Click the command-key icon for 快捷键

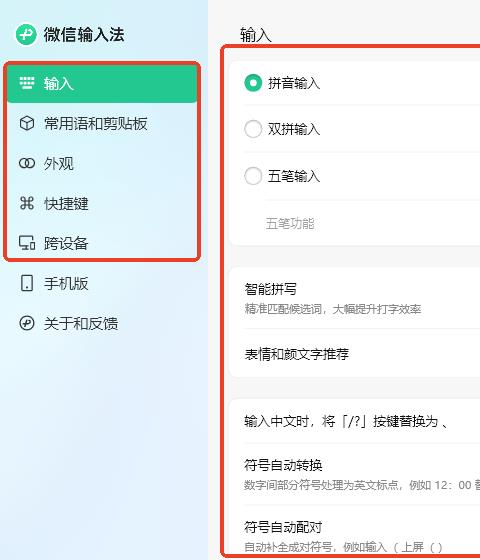coord(27,203)
